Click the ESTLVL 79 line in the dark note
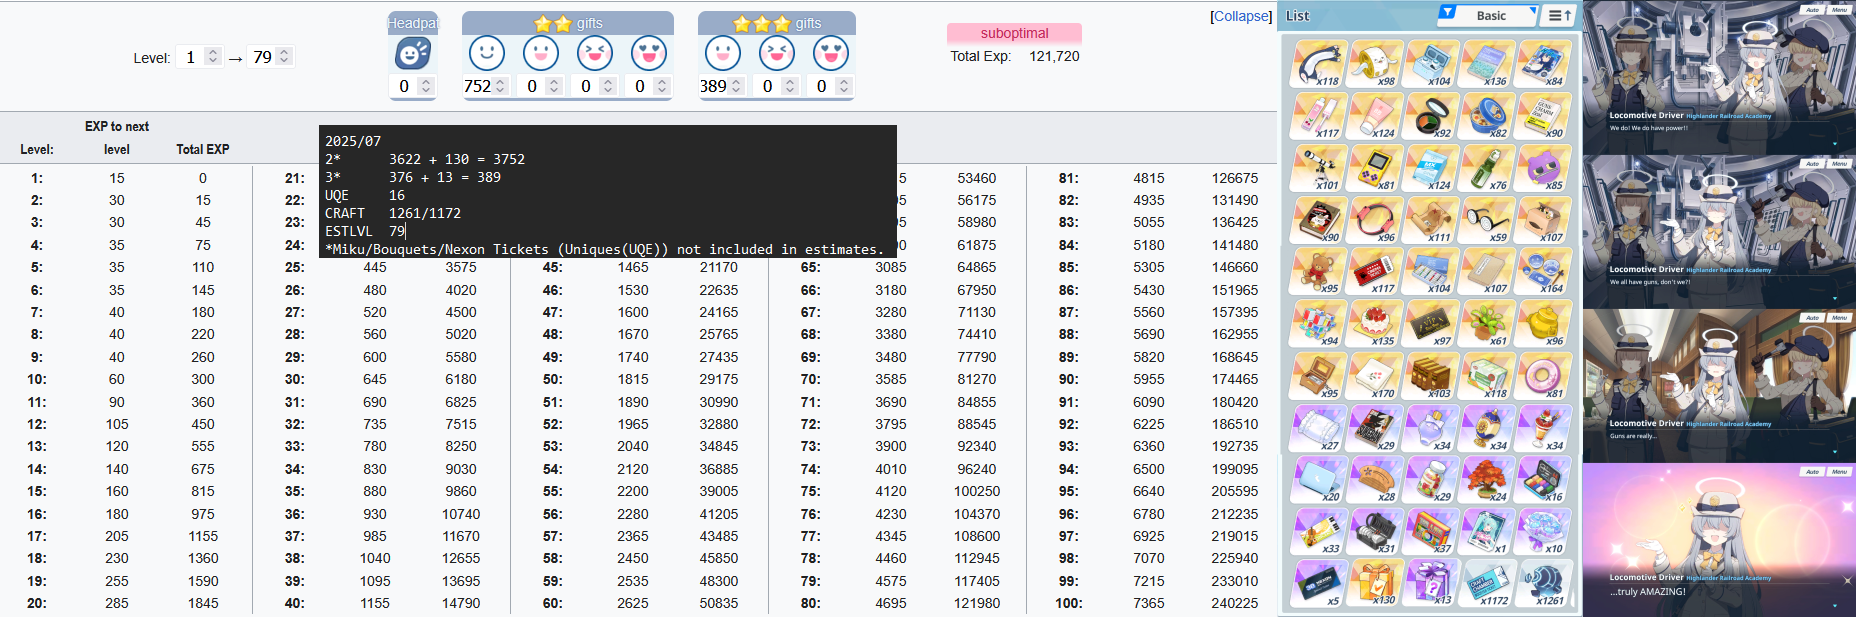Image resolution: width=1856 pixels, height=617 pixels. [x=365, y=231]
